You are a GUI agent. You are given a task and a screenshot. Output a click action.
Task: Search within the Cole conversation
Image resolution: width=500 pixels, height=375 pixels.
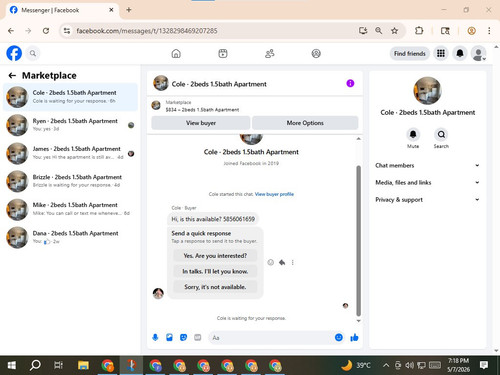coord(441,134)
